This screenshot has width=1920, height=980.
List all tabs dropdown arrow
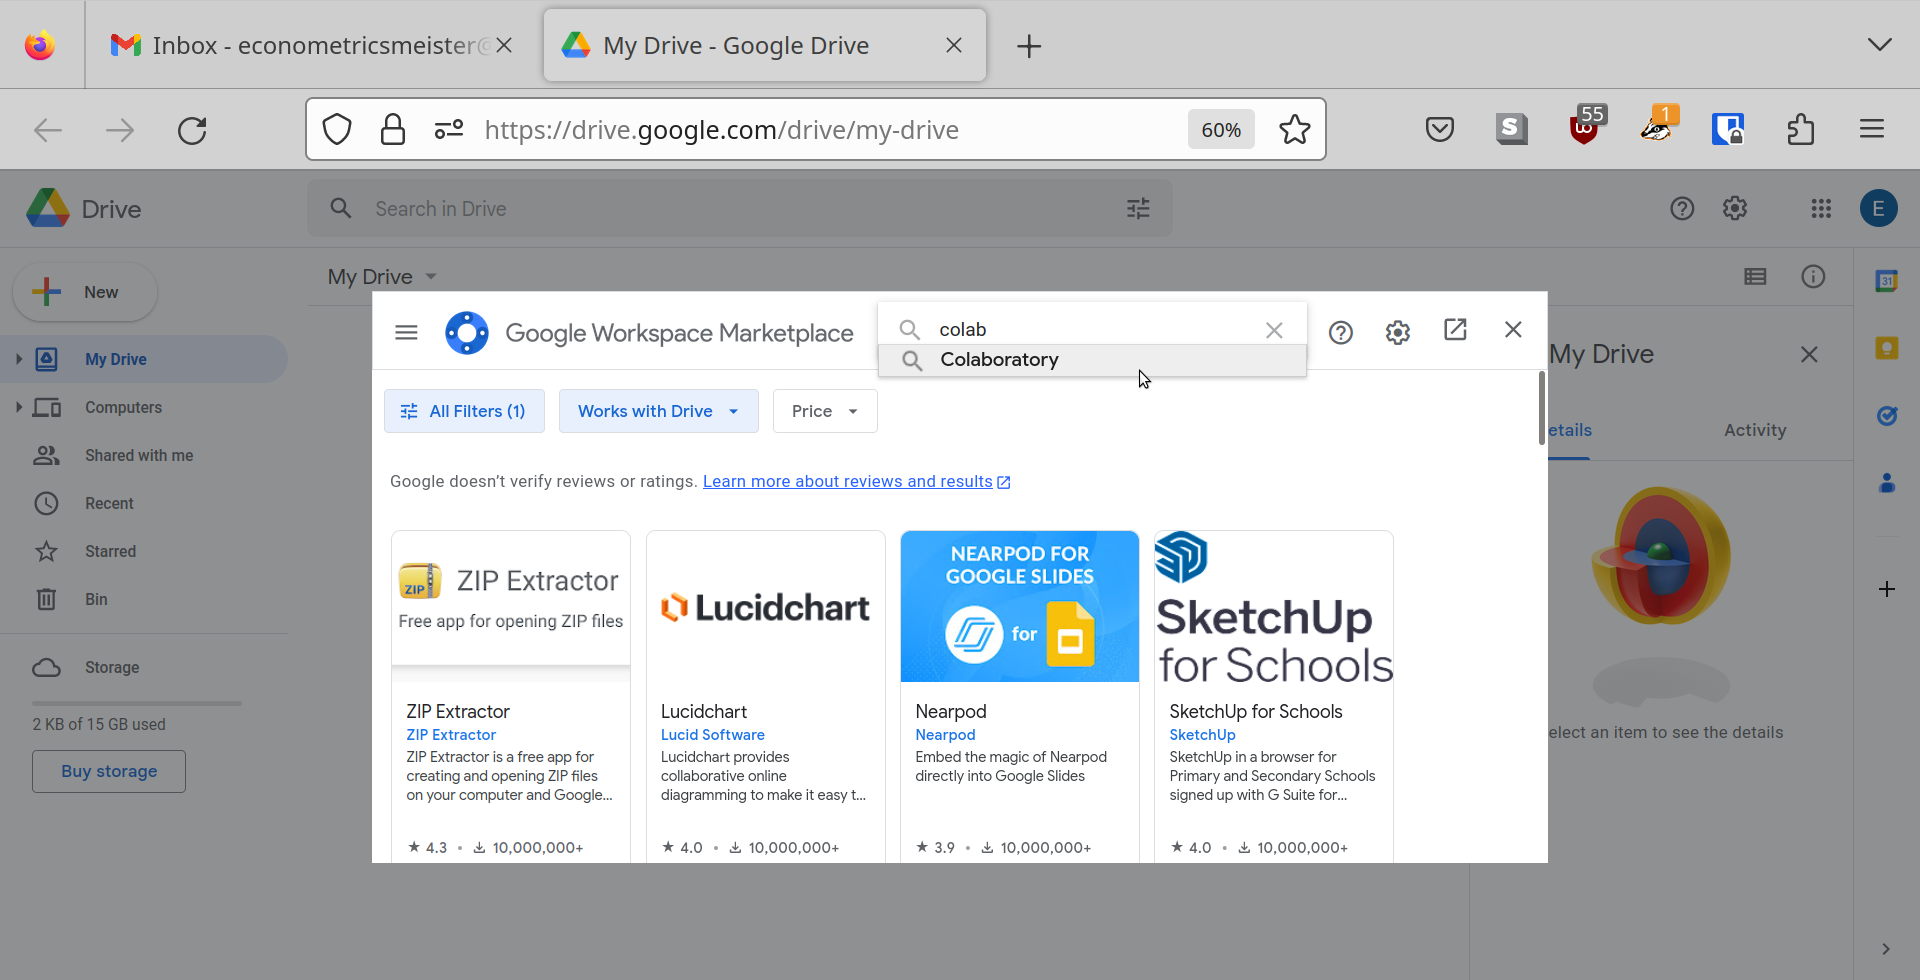click(1880, 45)
